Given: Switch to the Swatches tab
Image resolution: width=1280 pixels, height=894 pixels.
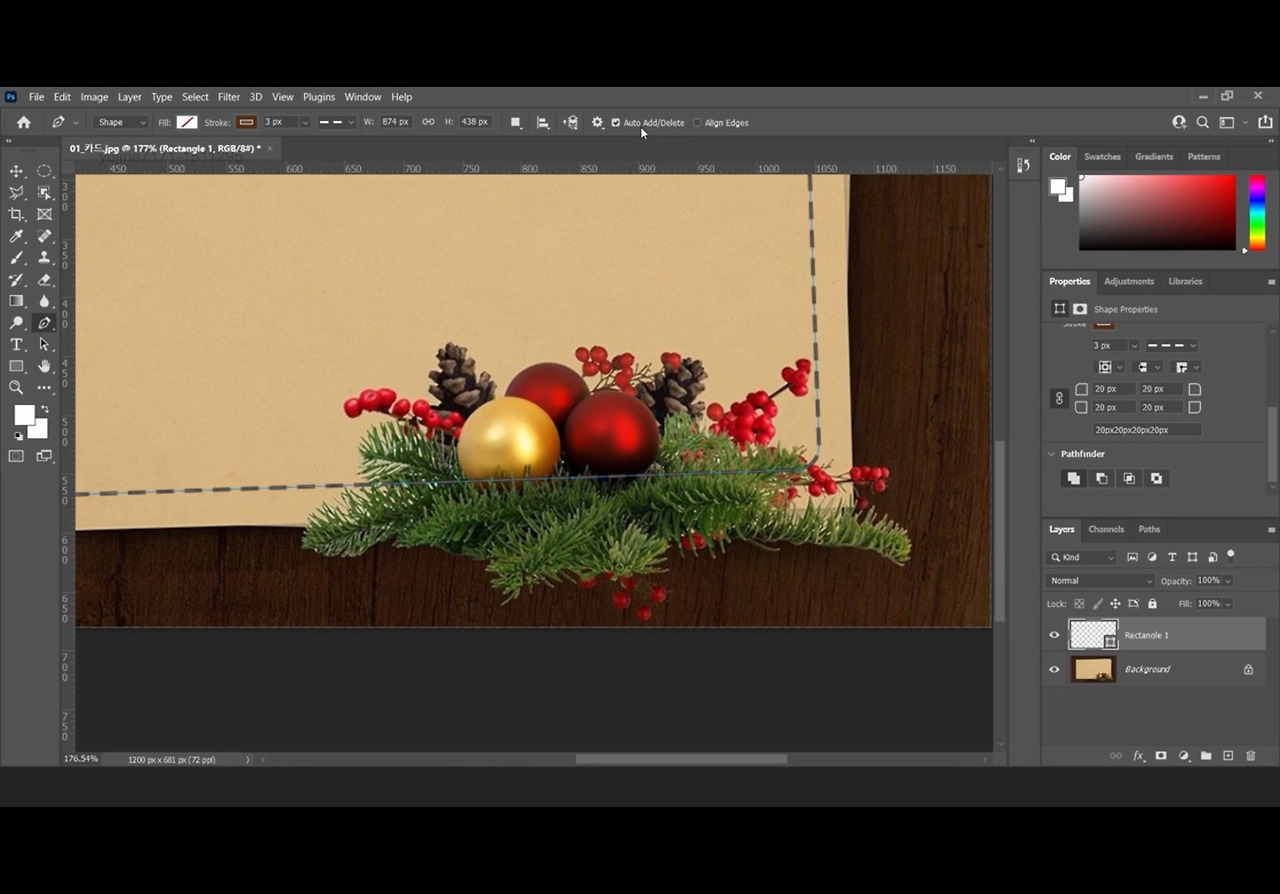Looking at the screenshot, I should coord(1102,157).
